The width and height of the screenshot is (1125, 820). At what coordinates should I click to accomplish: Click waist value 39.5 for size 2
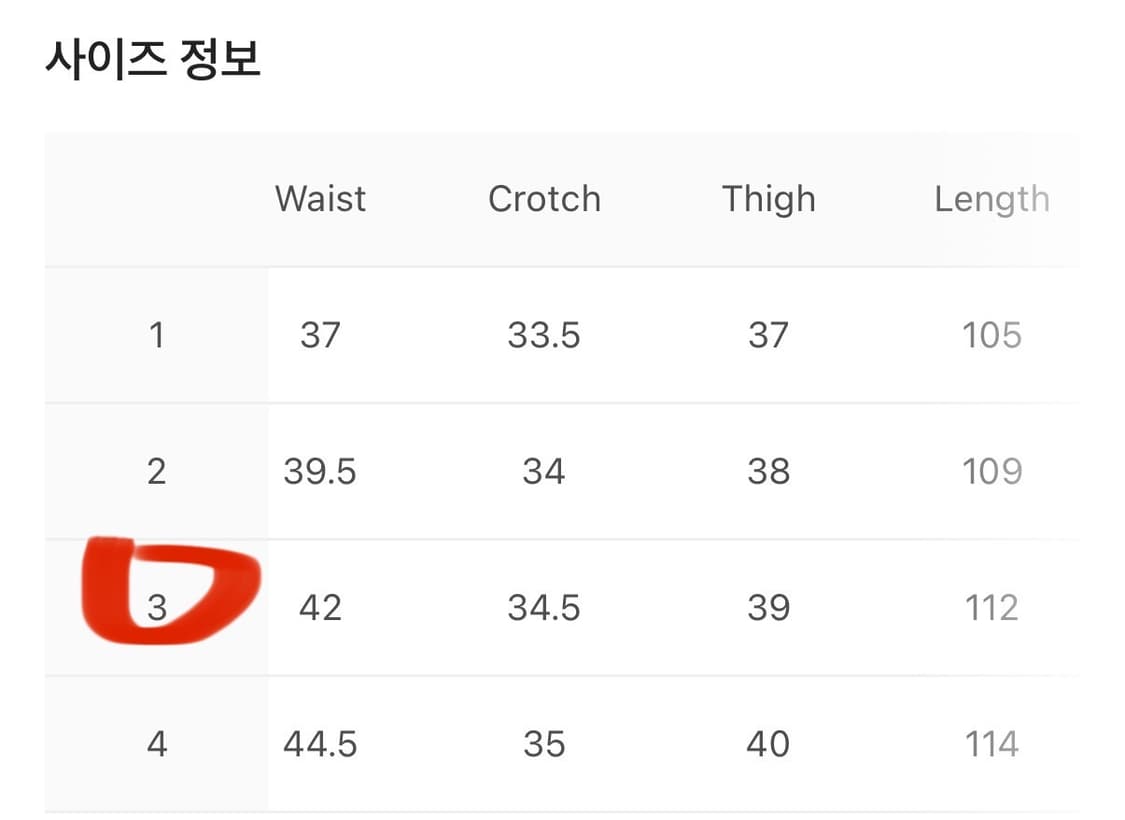320,471
